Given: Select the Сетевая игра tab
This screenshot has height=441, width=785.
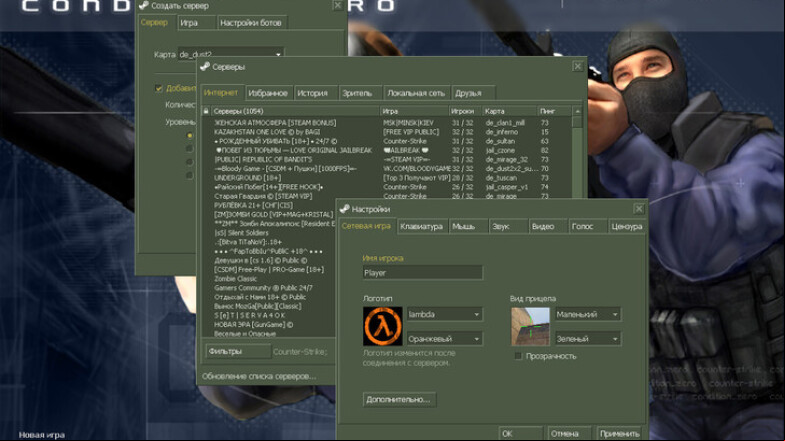Looking at the screenshot, I should tap(366, 226).
